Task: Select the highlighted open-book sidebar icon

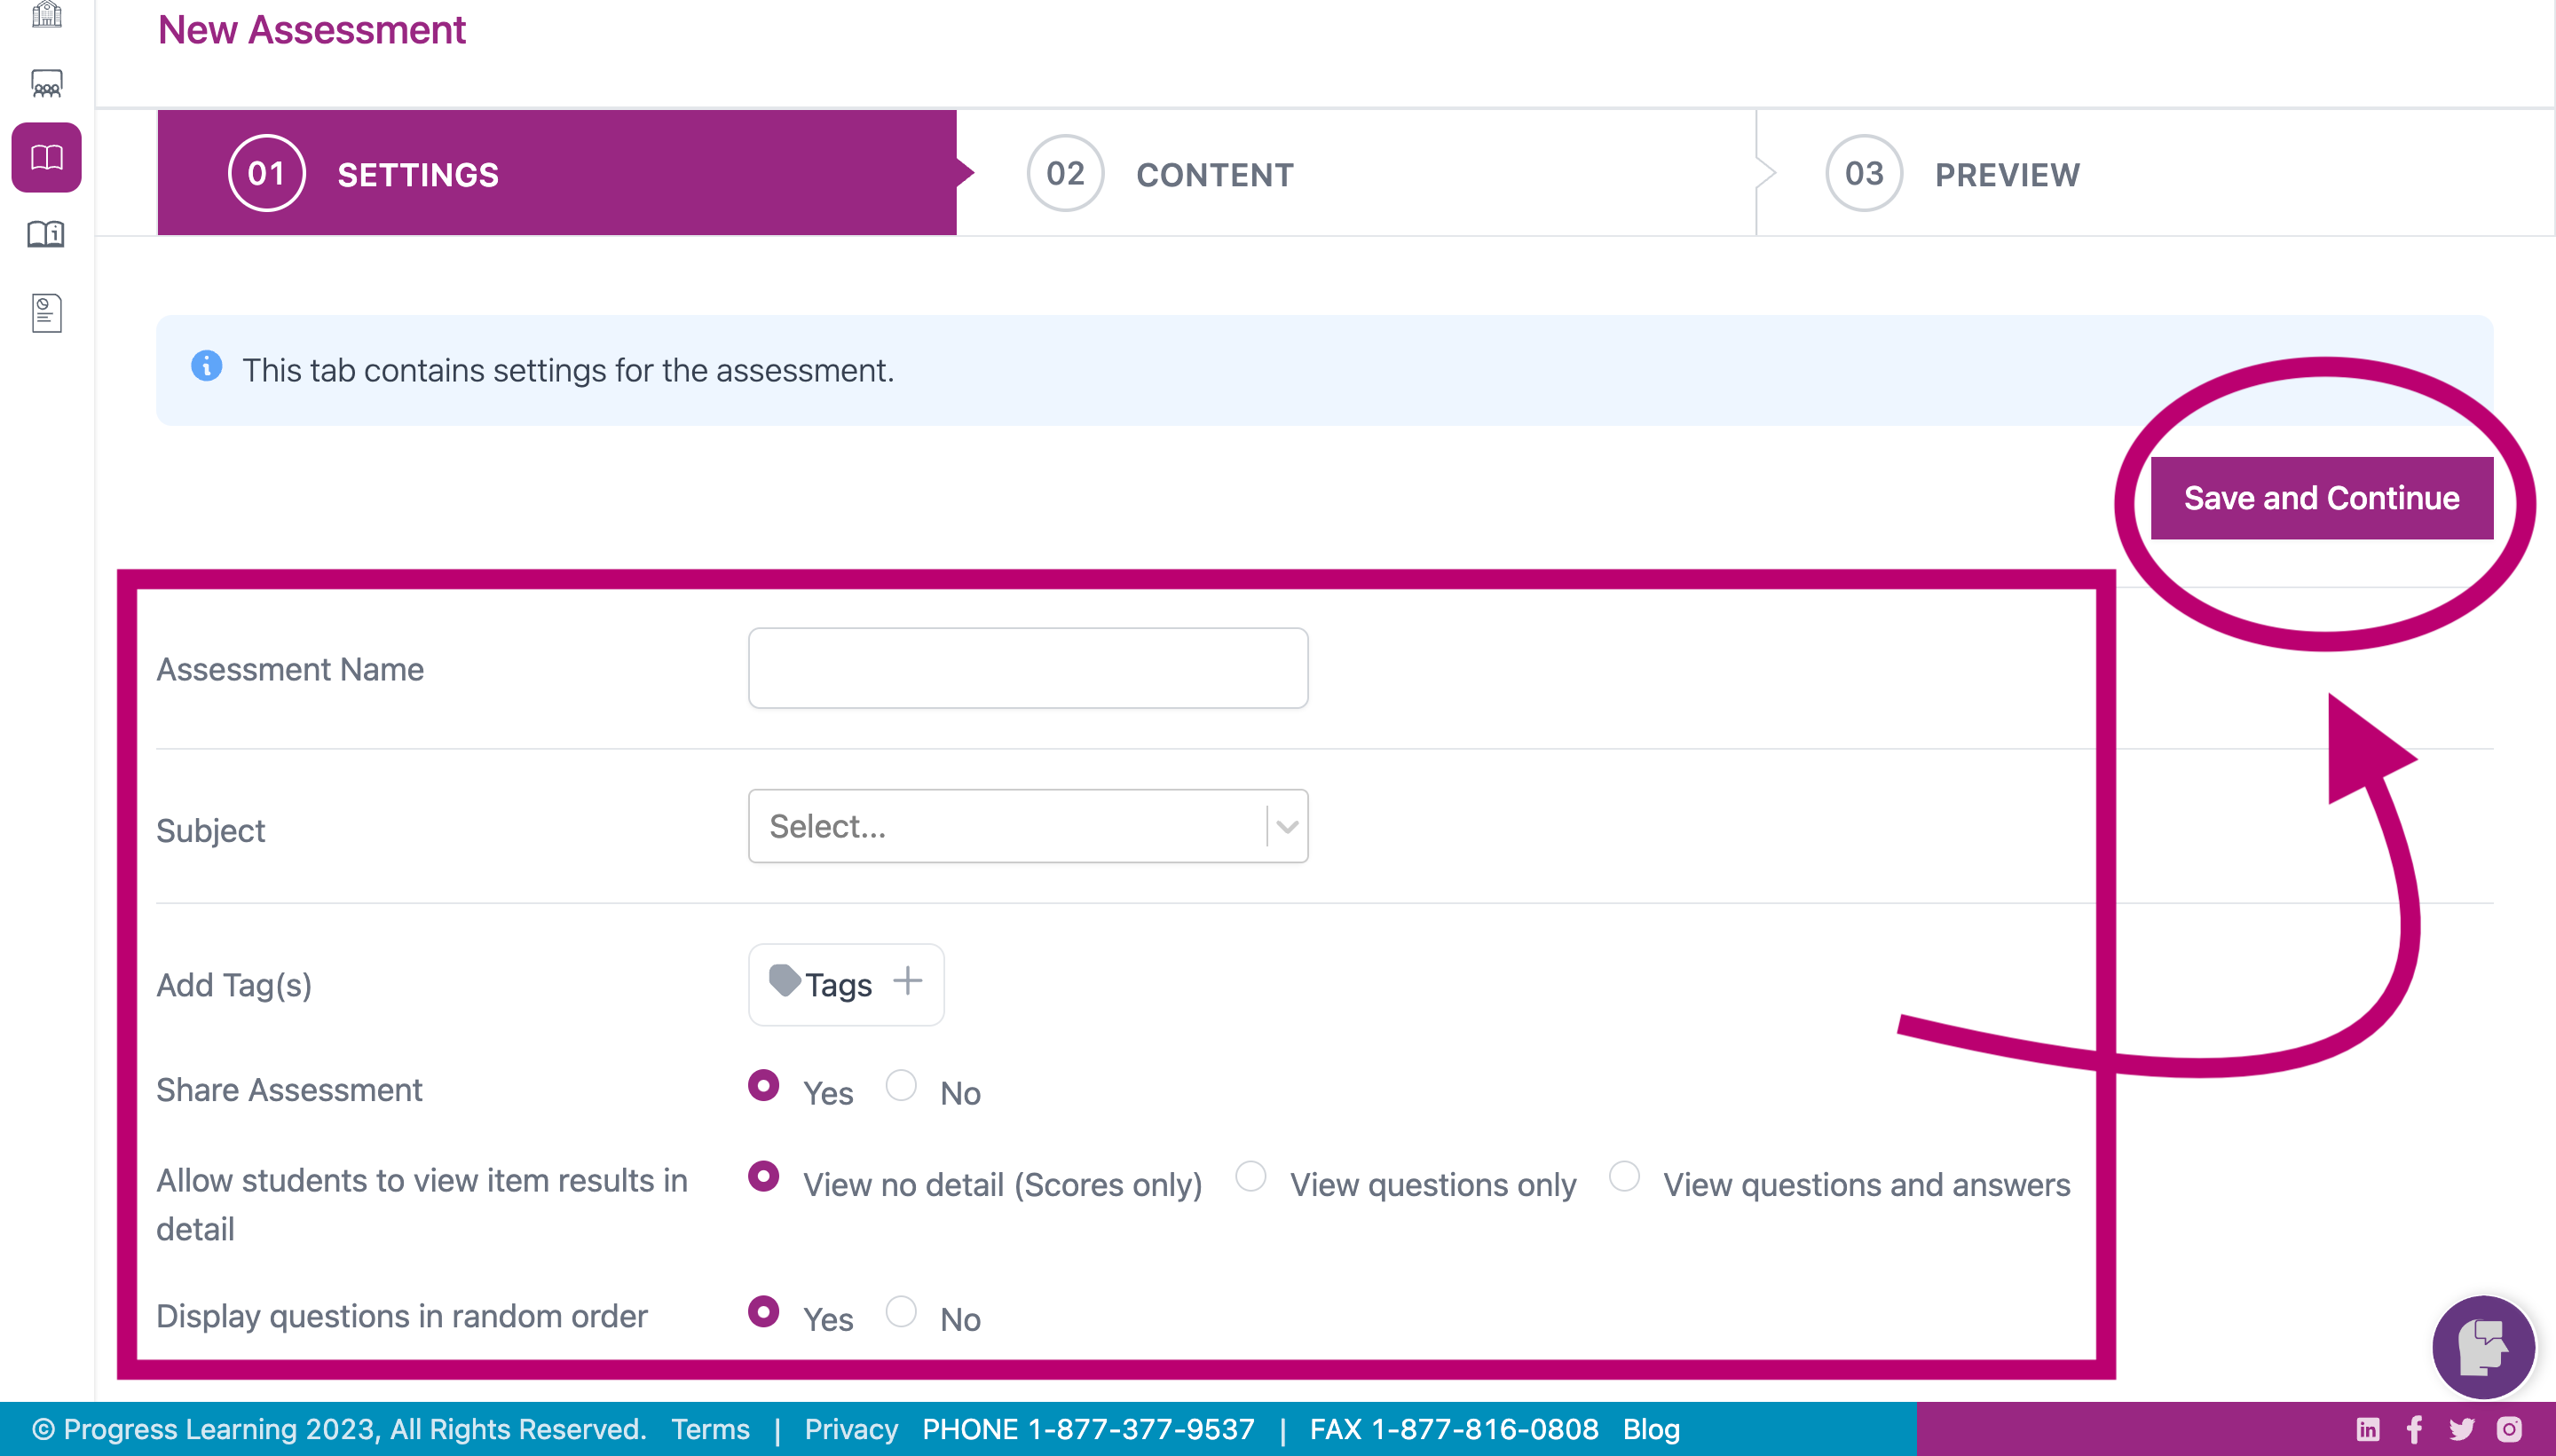Action: pos(46,157)
